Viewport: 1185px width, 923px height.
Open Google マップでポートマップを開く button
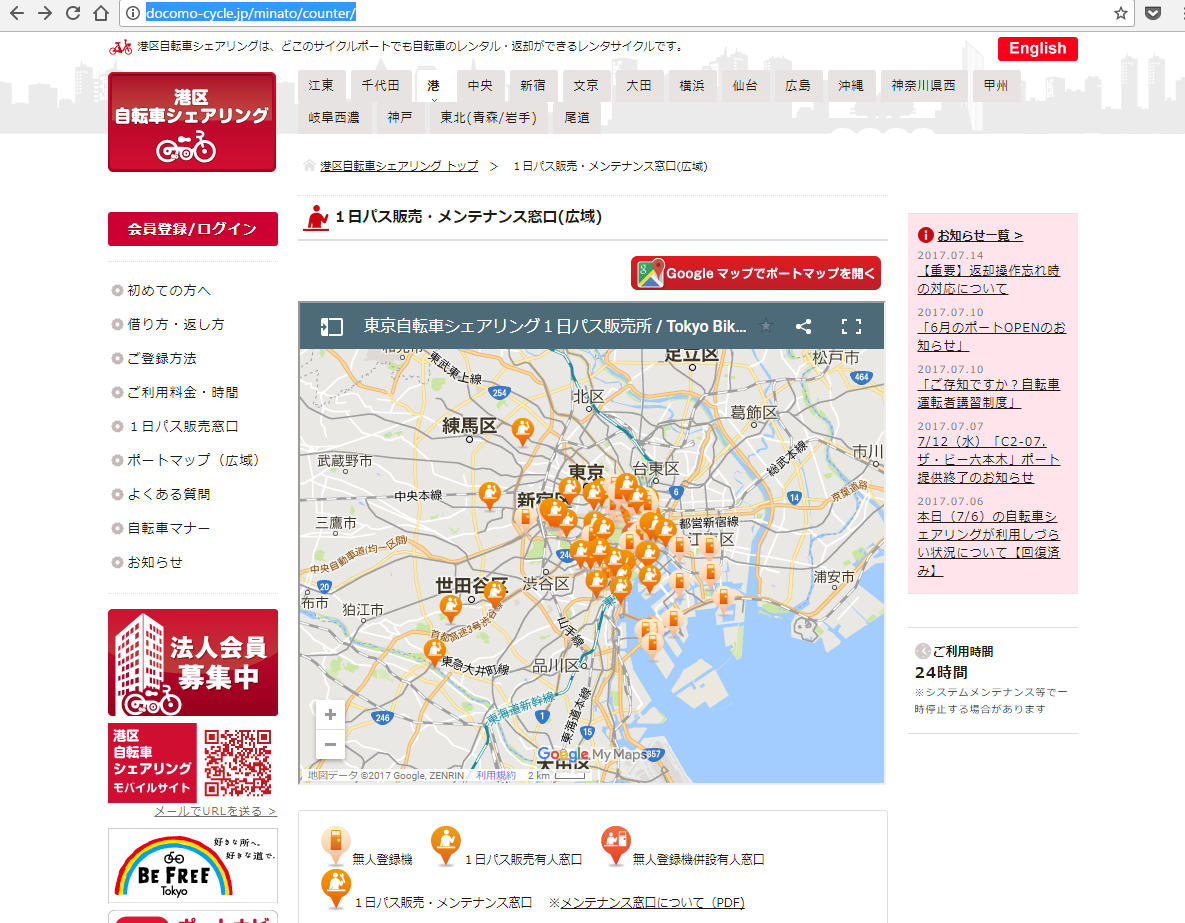[x=756, y=273]
